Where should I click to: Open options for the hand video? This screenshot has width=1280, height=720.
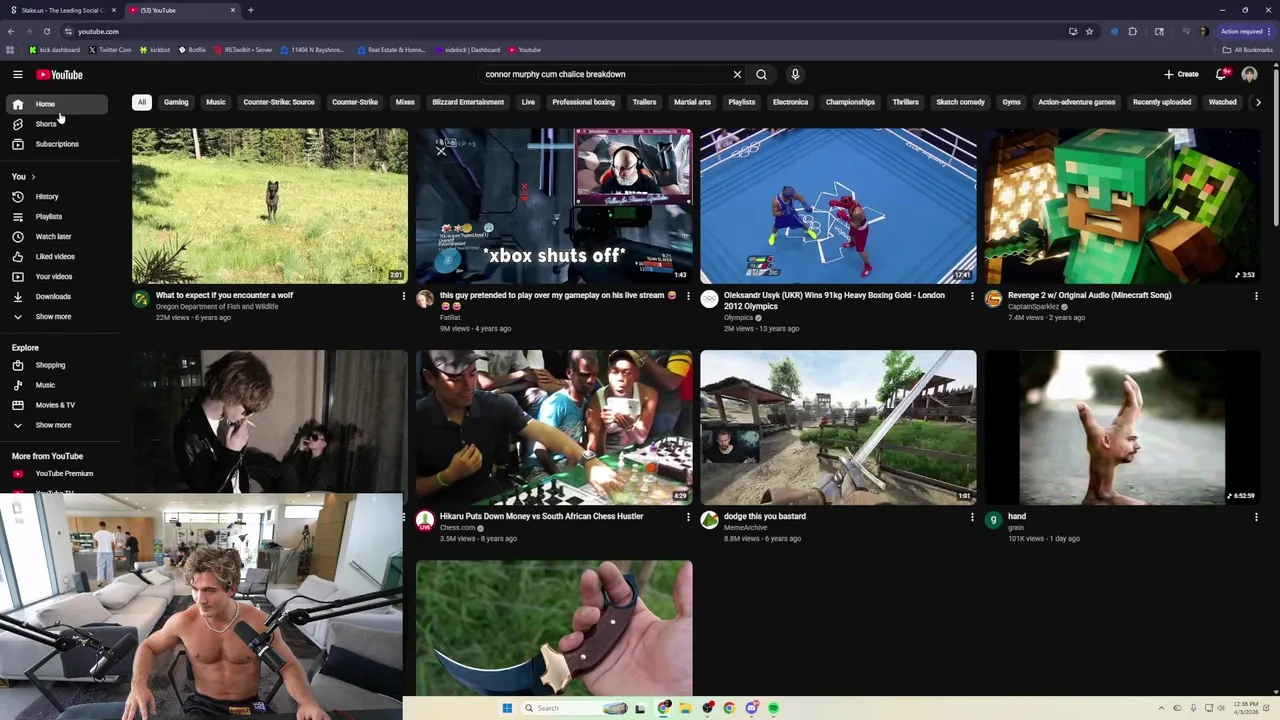pos(1256,517)
